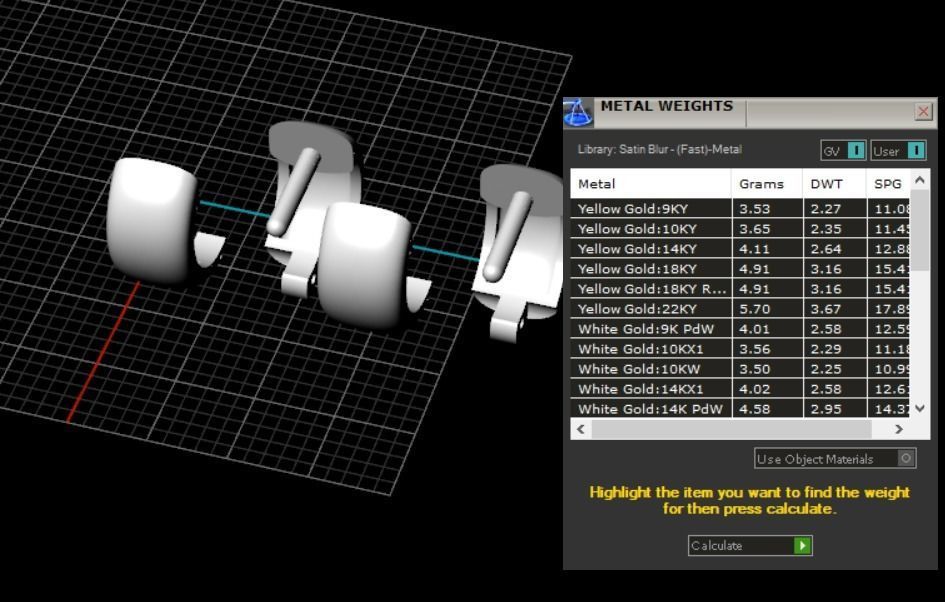
Task: Click the 4.58 grams value
Action: 755,409
